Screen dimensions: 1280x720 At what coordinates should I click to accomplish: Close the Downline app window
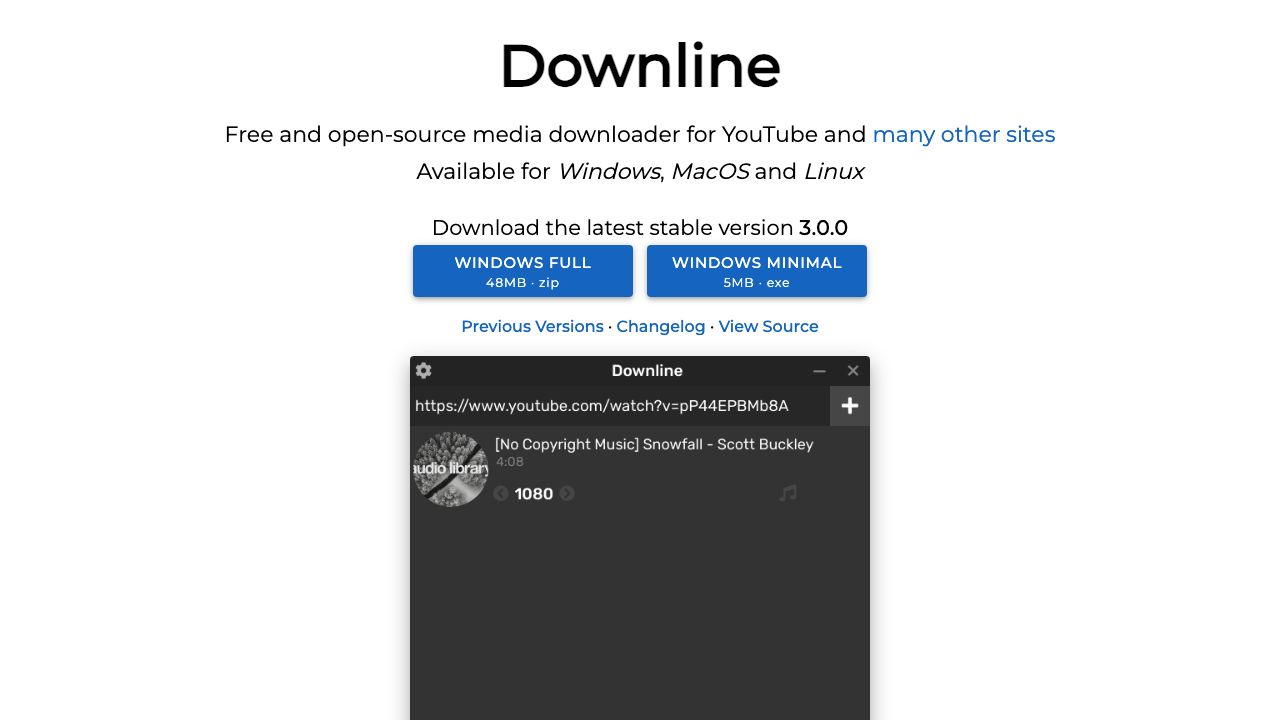(x=853, y=371)
